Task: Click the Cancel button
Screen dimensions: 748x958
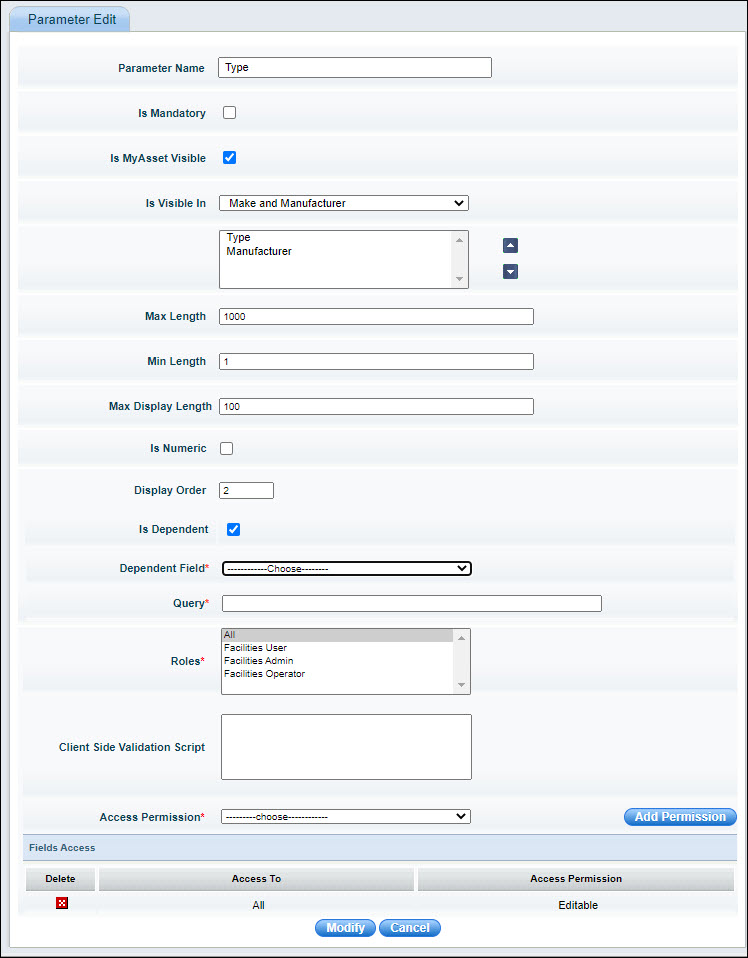Action: (409, 928)
